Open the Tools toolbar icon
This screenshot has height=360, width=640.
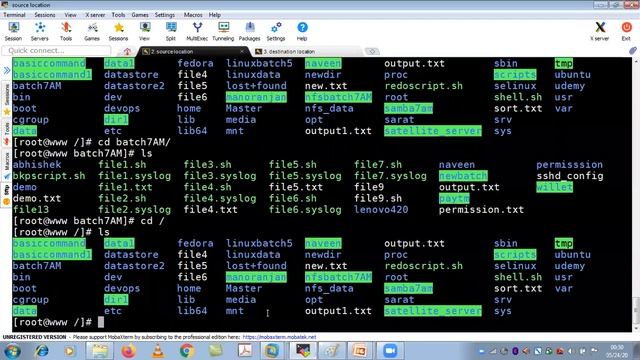66,31
